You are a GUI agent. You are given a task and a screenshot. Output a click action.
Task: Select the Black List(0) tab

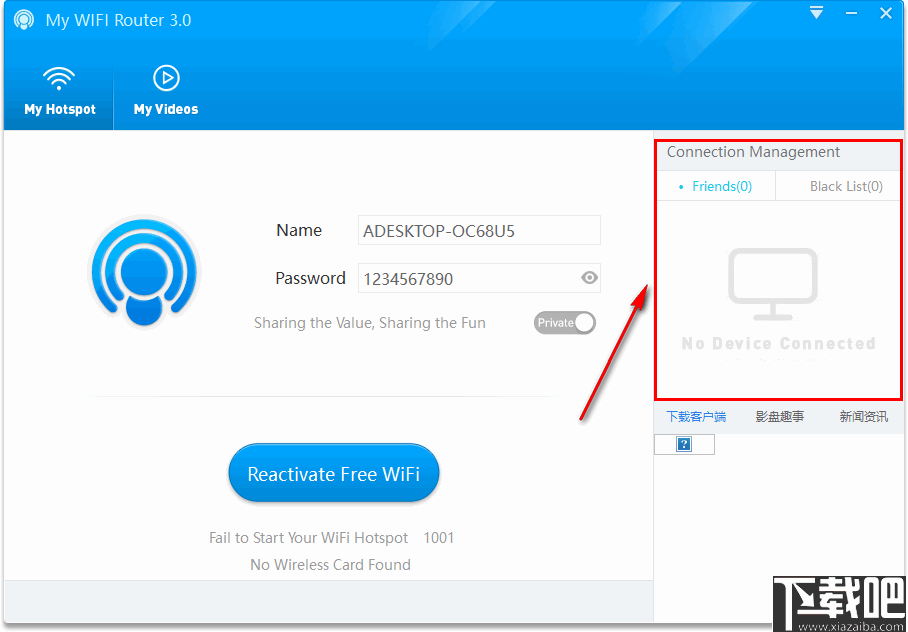(x=838, y=186)
